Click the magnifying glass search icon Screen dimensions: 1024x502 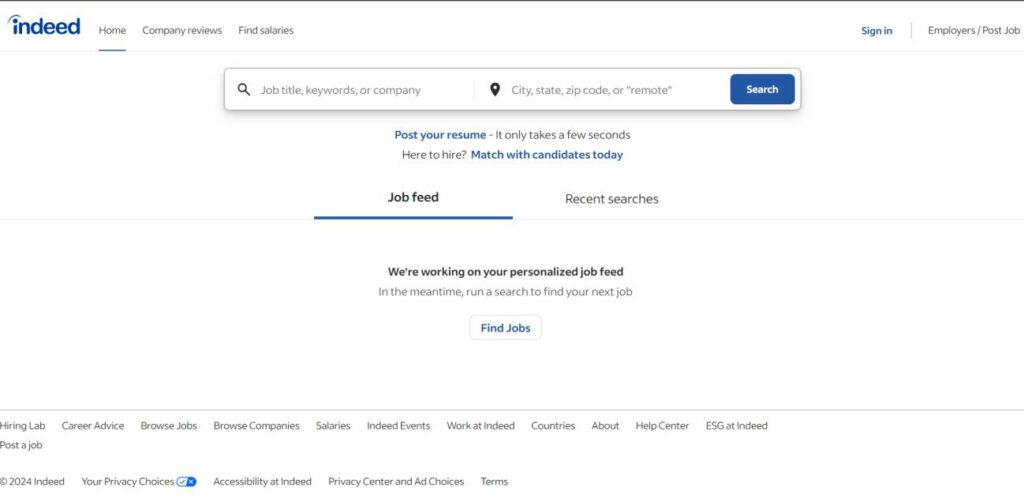(244, 90)
